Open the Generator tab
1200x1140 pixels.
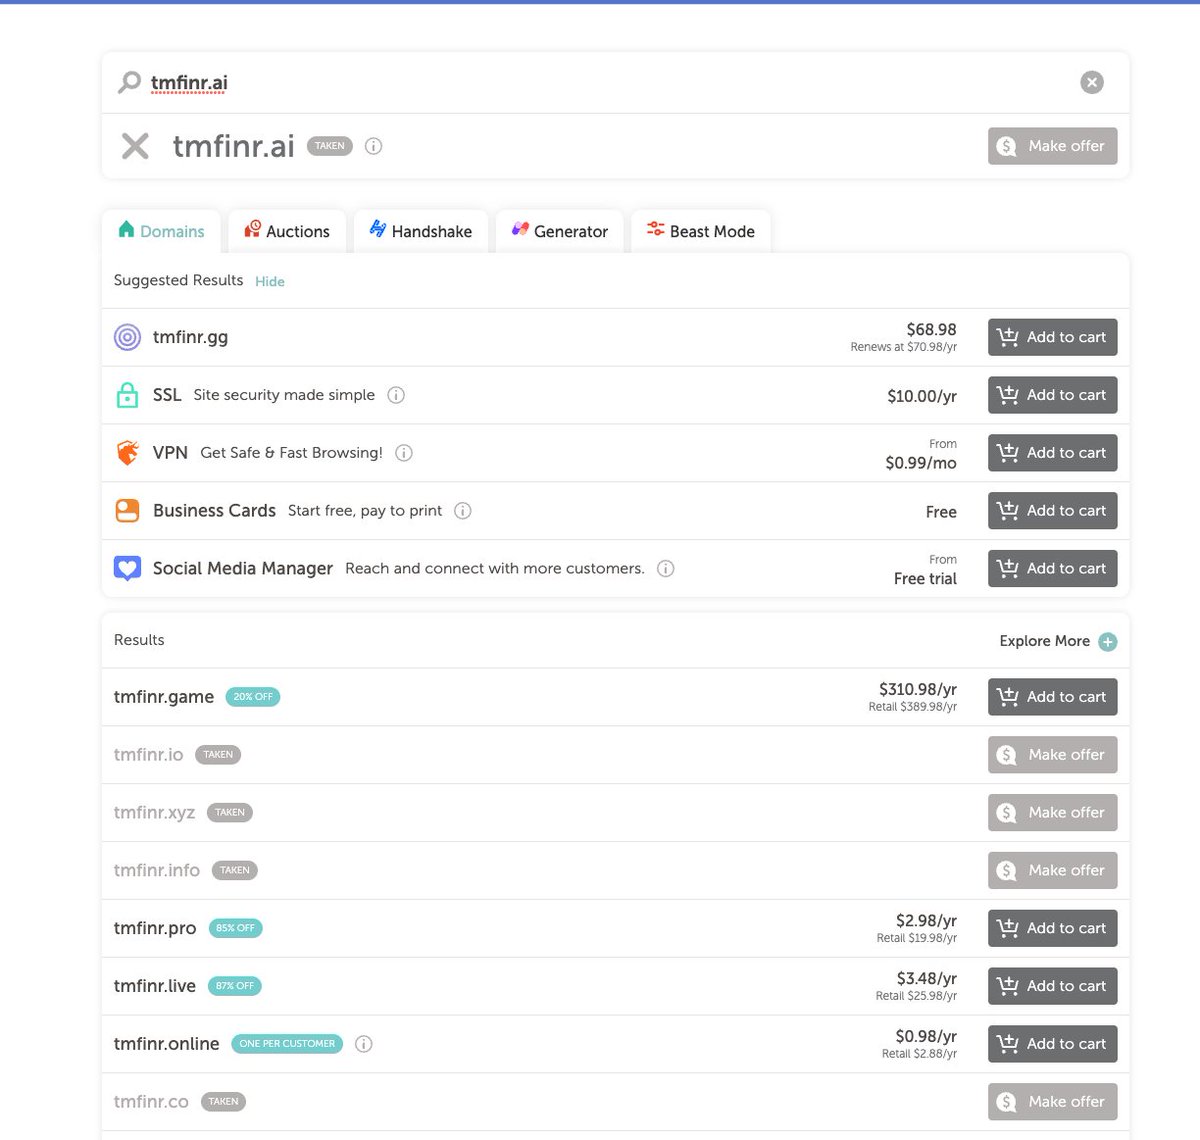pos(559,231)
